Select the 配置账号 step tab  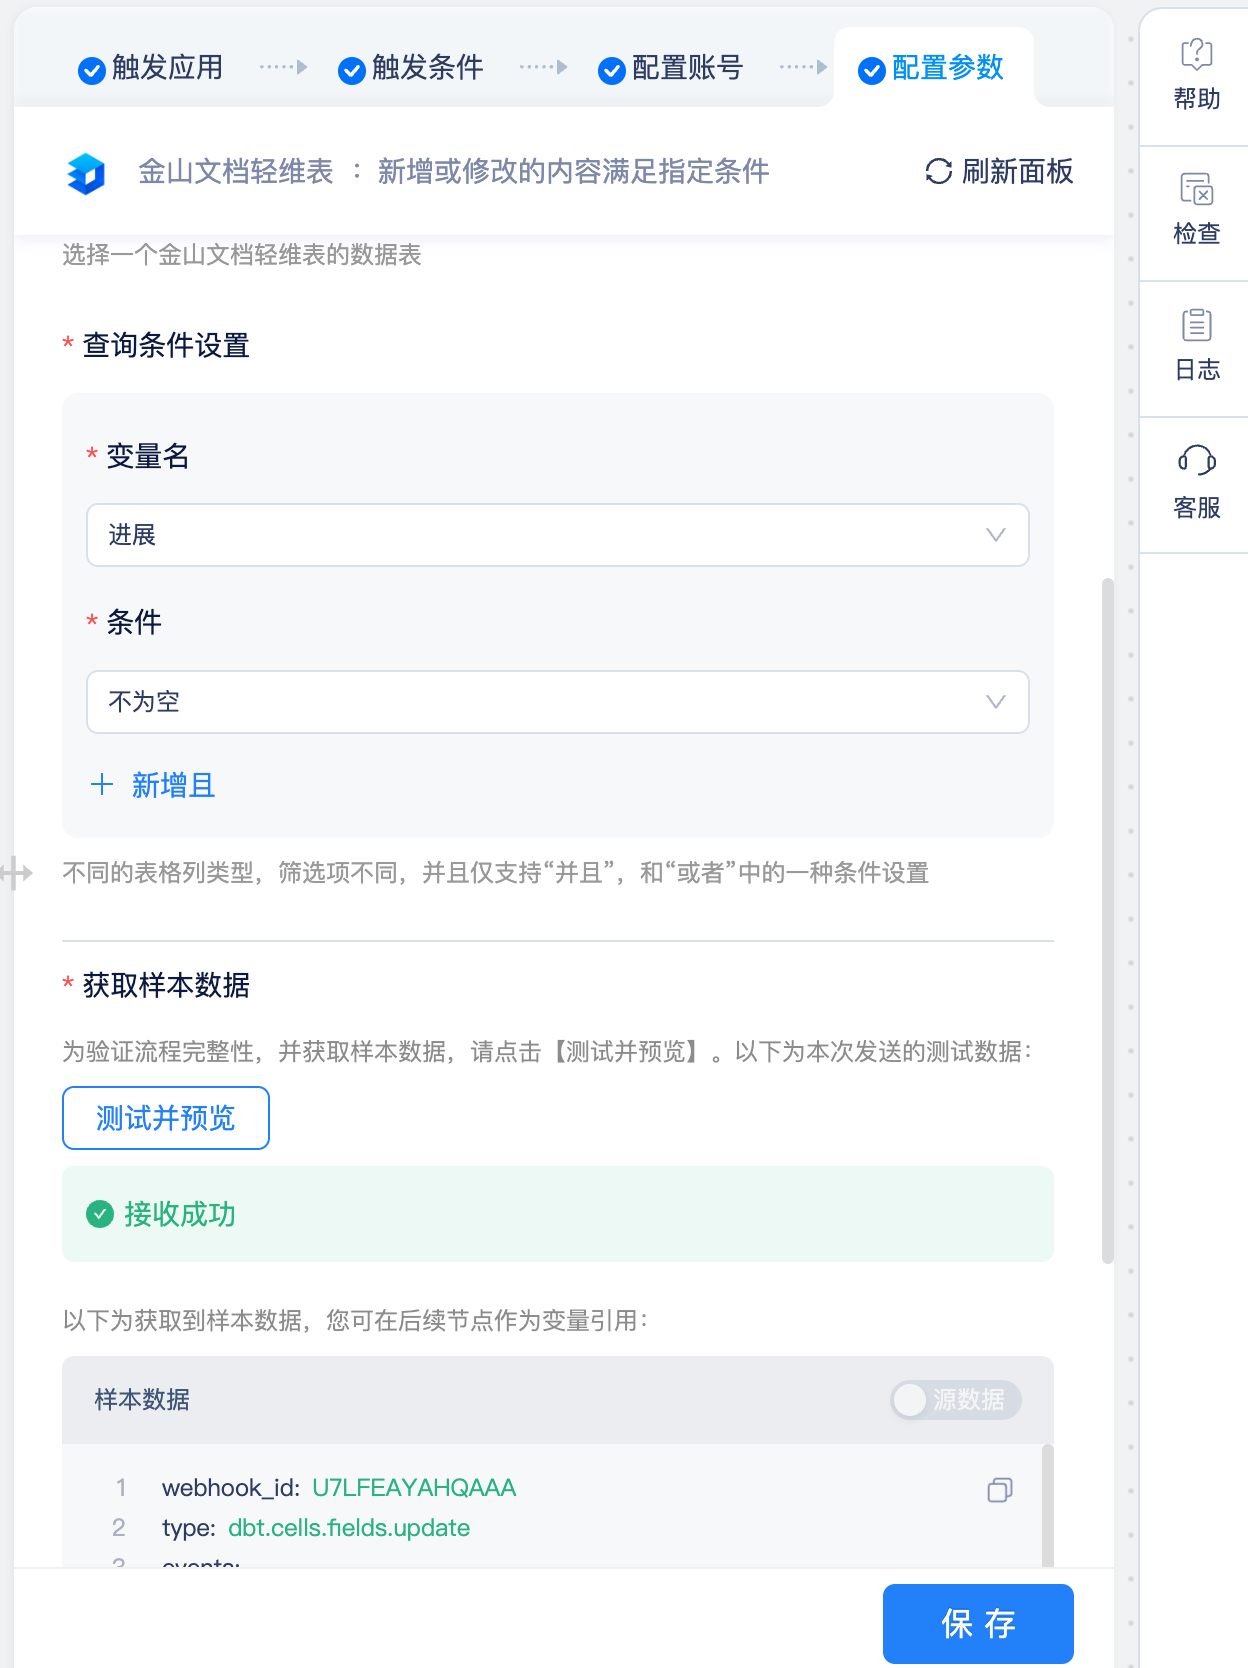coord(671,68)
